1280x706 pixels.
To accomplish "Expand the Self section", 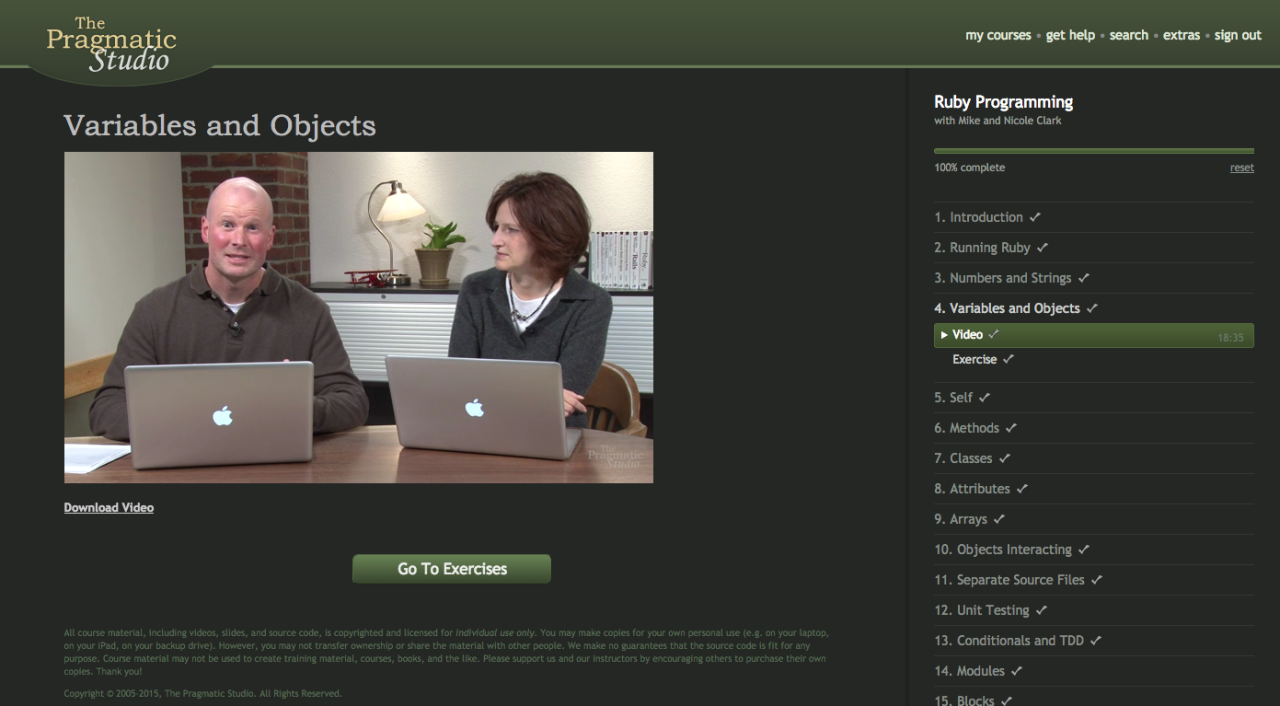I will coord(953,398).
